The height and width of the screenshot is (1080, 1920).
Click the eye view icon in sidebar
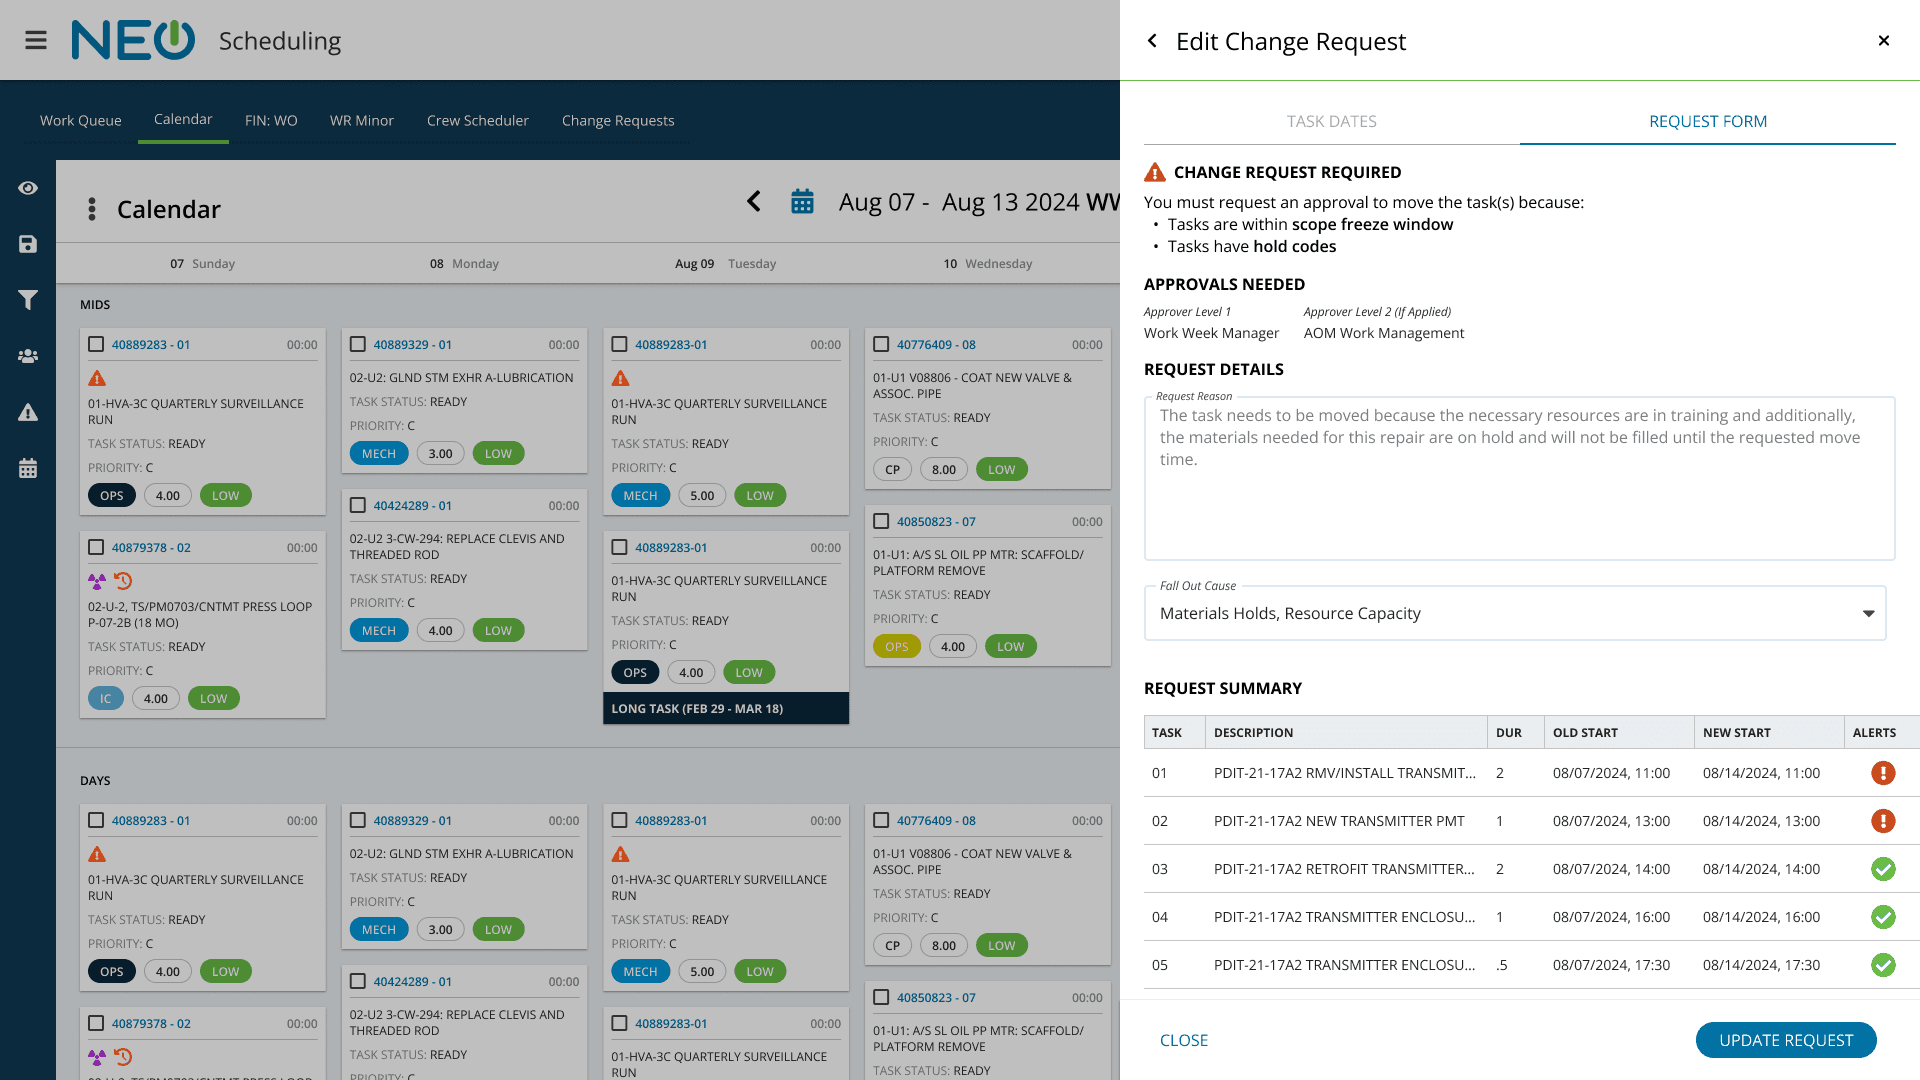click(28, 188)
